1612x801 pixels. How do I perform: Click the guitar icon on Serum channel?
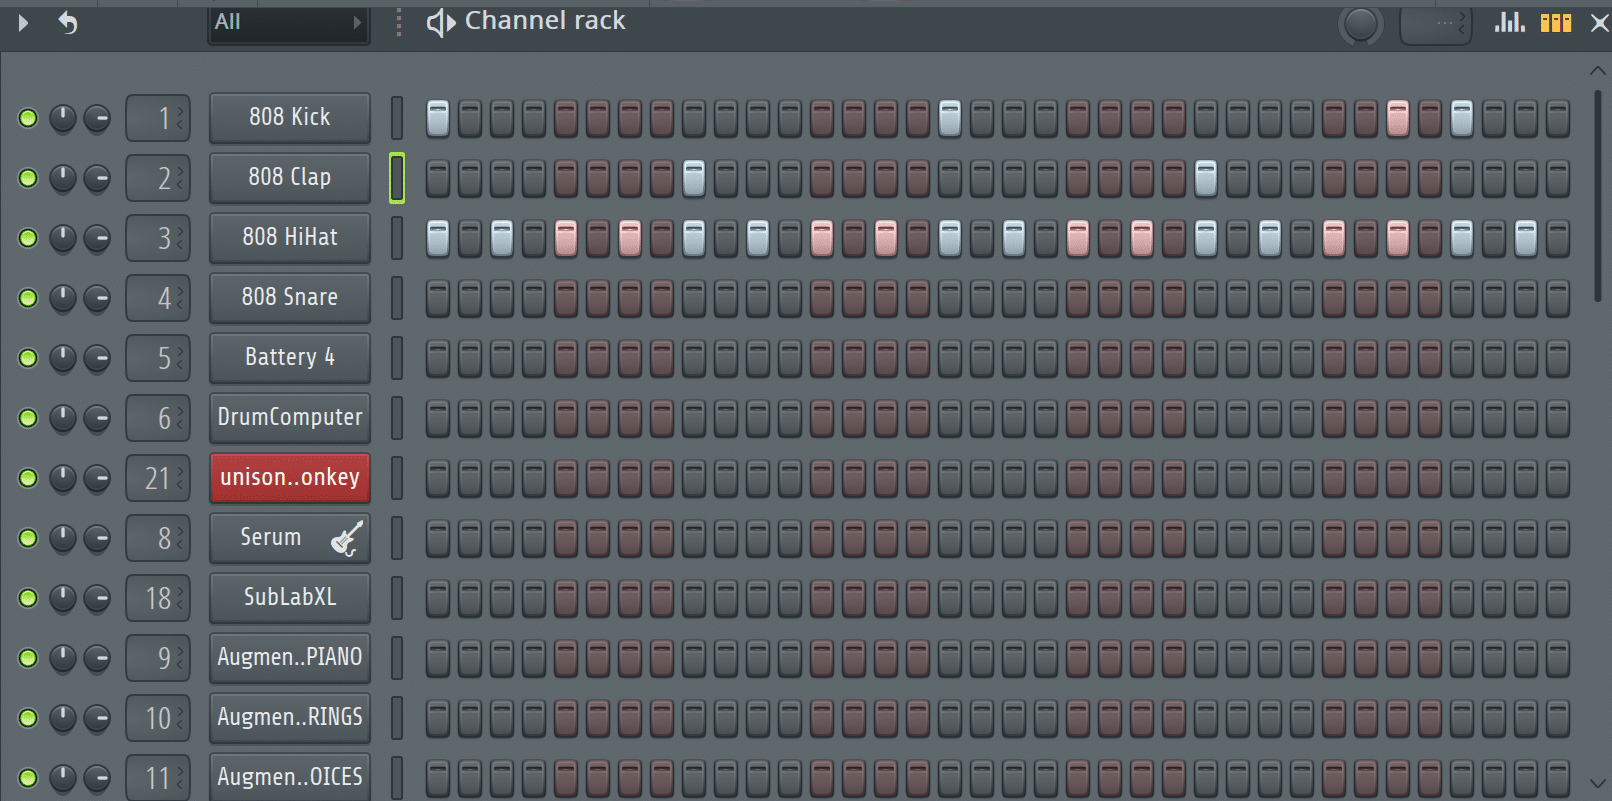point(347,538)
